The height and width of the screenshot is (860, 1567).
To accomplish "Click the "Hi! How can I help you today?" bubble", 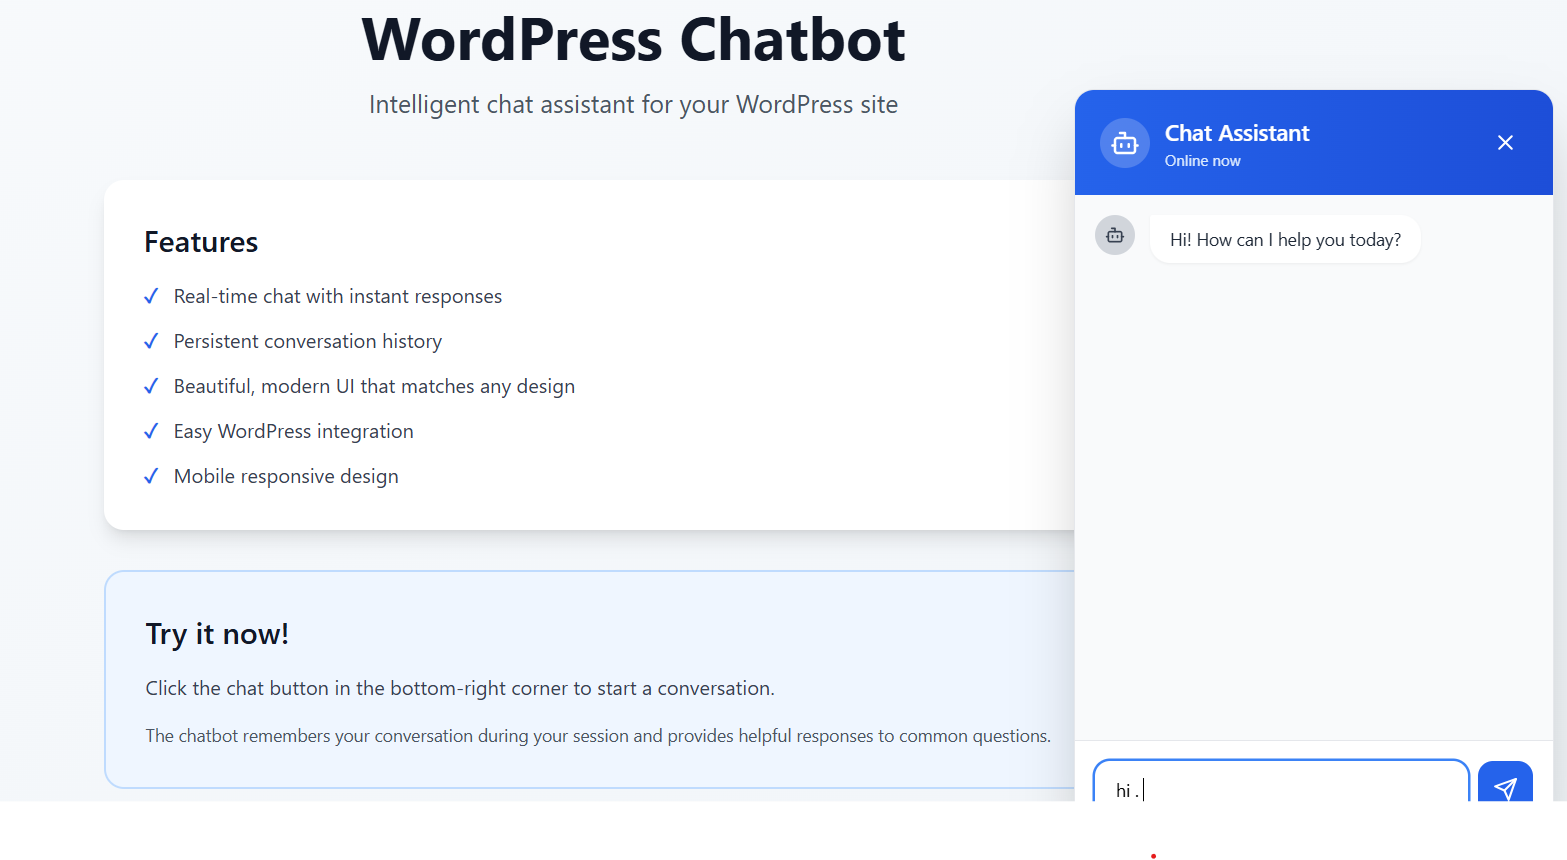I will (x=1285, y=240).
